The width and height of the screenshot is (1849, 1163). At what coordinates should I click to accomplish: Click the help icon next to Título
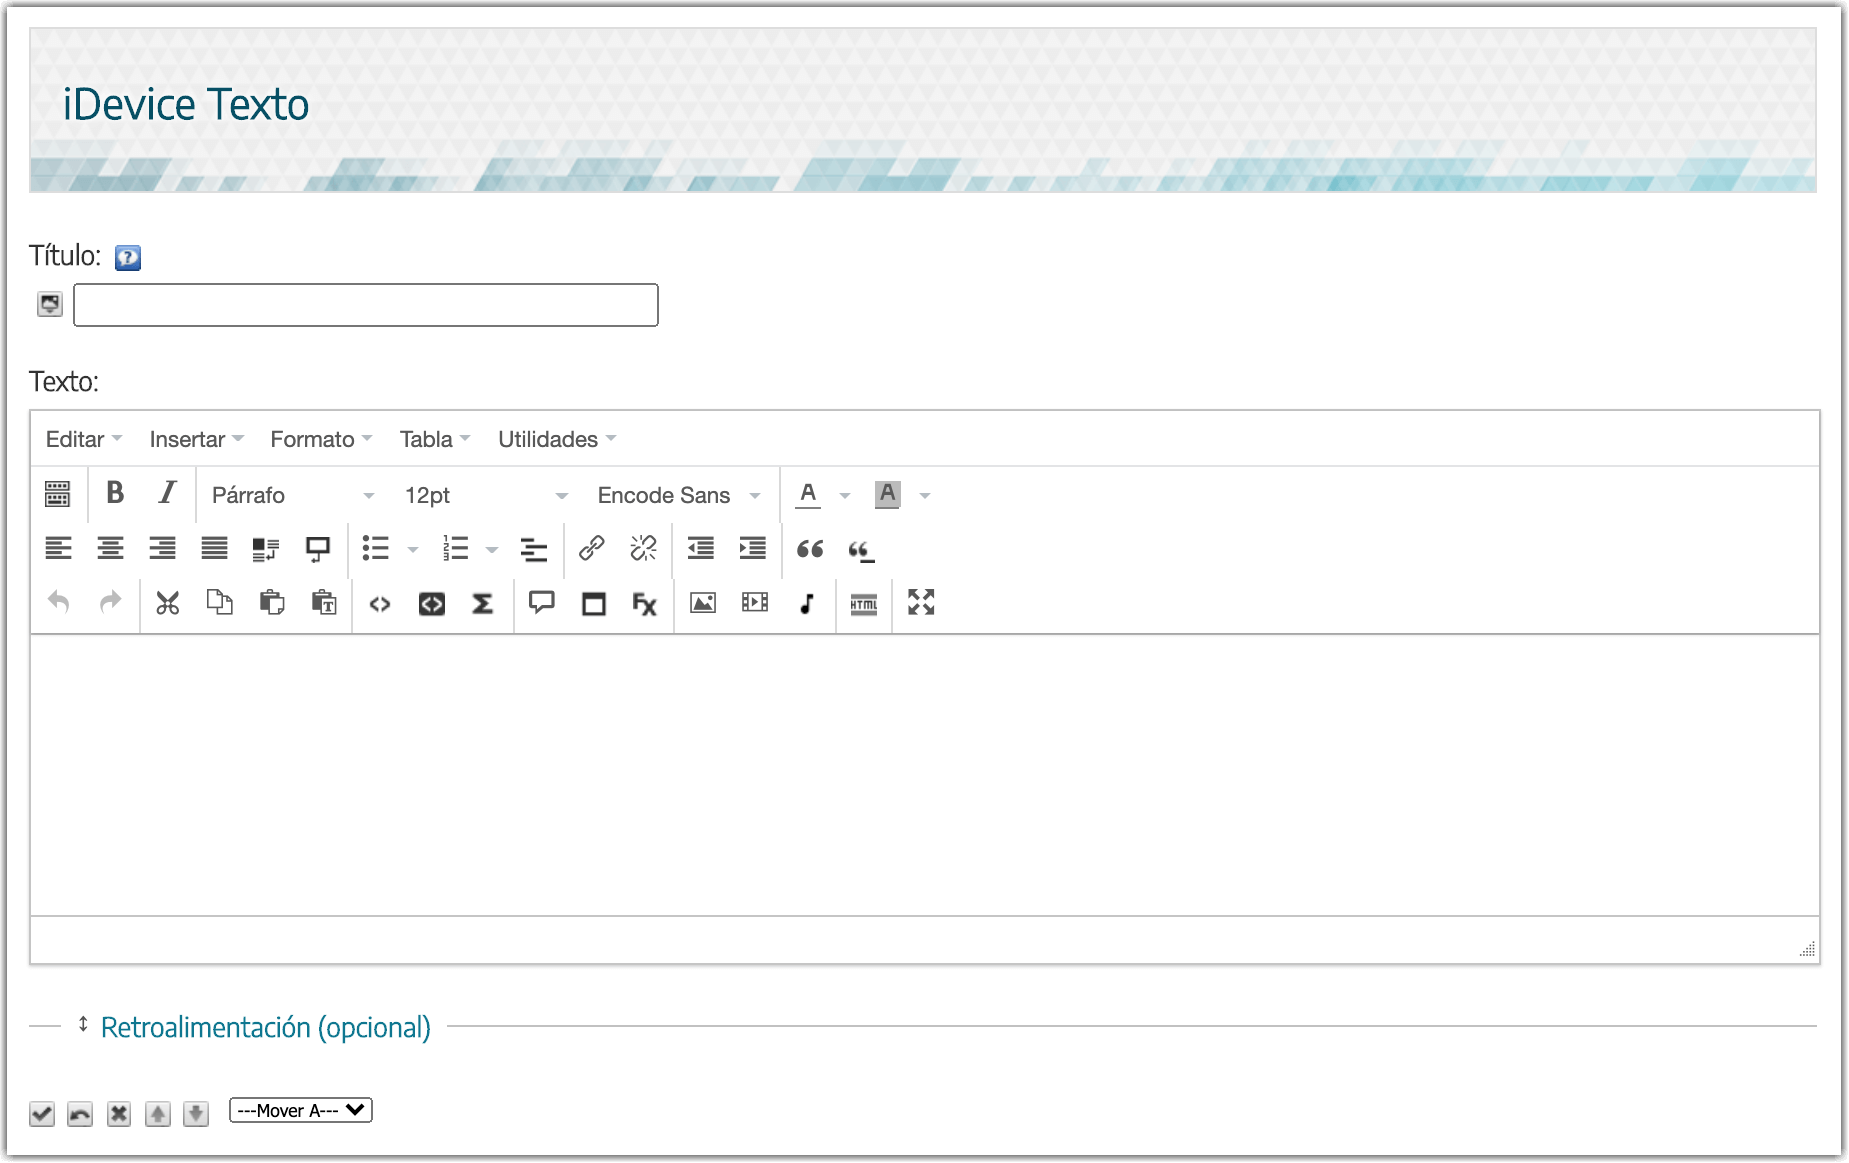coord(128,258)
